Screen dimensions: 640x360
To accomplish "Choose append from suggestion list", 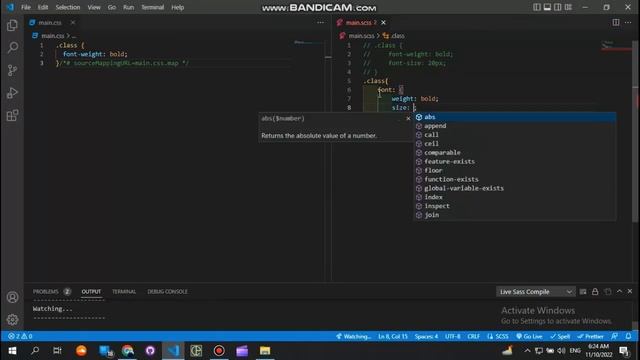I will click(514, 126).
